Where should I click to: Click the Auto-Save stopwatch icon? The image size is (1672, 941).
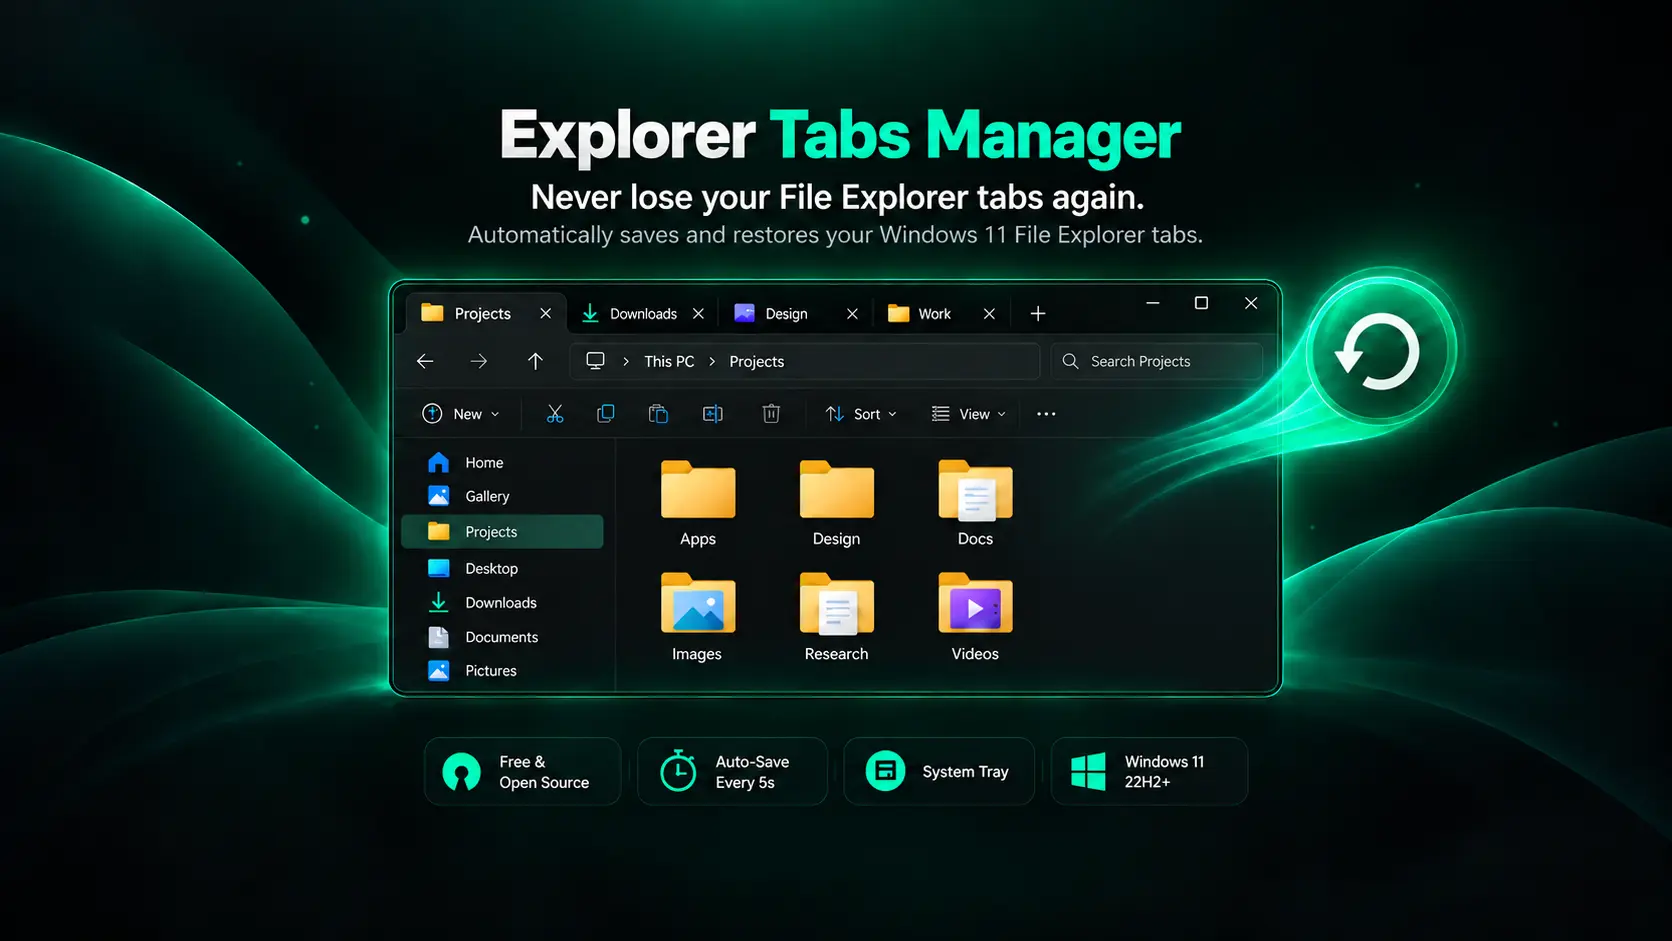(x=678, y=771)
